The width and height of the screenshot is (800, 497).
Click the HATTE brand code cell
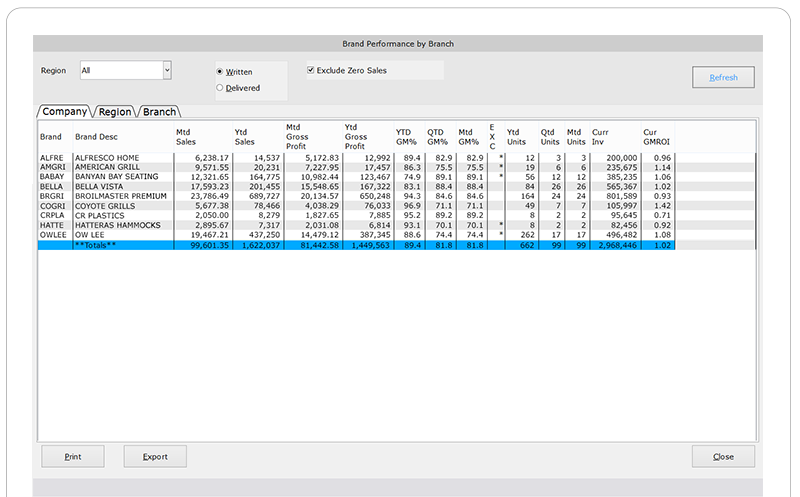[52, 226]
